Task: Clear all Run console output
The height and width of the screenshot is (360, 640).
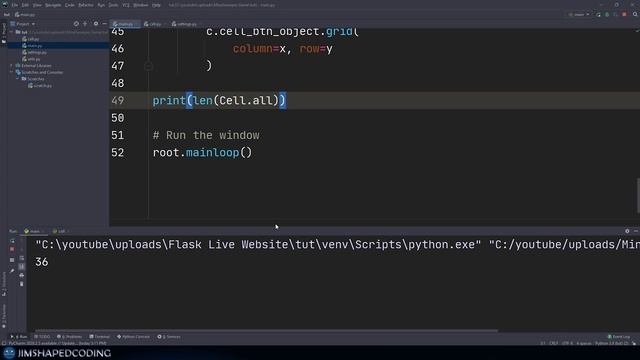Action: [22, 284]
